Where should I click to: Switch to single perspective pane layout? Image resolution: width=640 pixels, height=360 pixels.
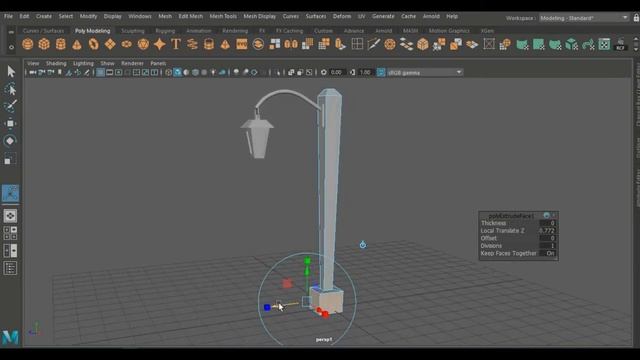click(10, 216)
